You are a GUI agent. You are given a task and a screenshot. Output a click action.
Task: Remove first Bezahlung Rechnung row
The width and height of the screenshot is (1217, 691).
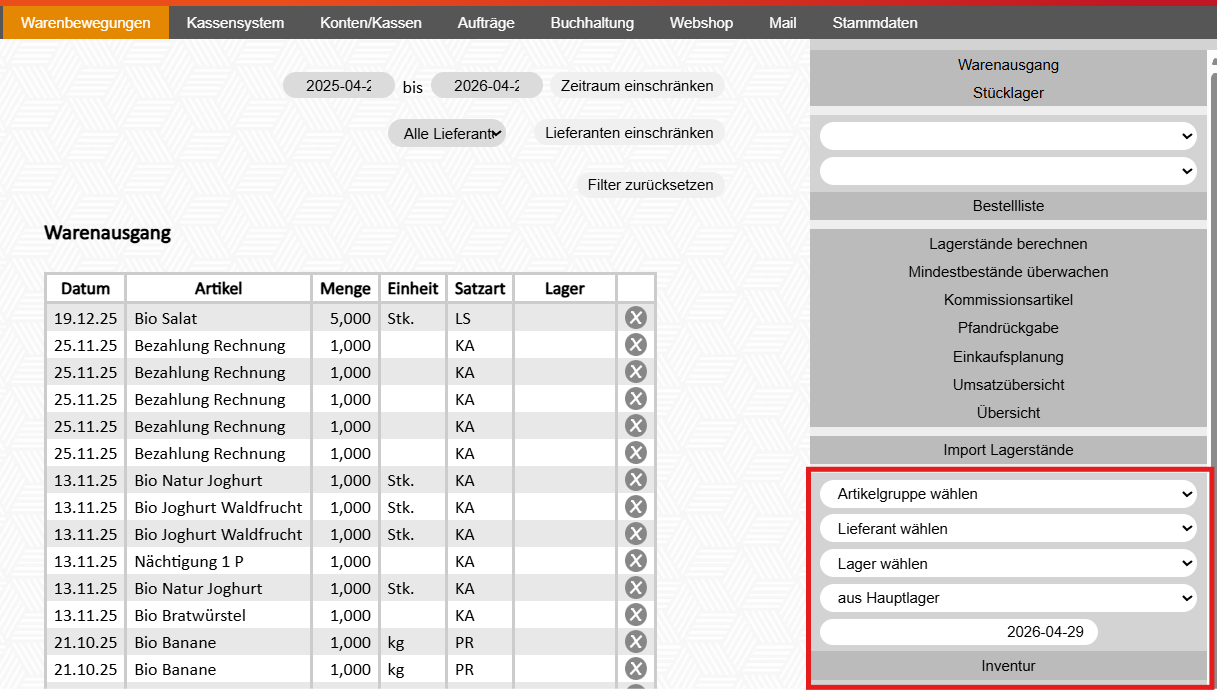[x=636, y=345]
